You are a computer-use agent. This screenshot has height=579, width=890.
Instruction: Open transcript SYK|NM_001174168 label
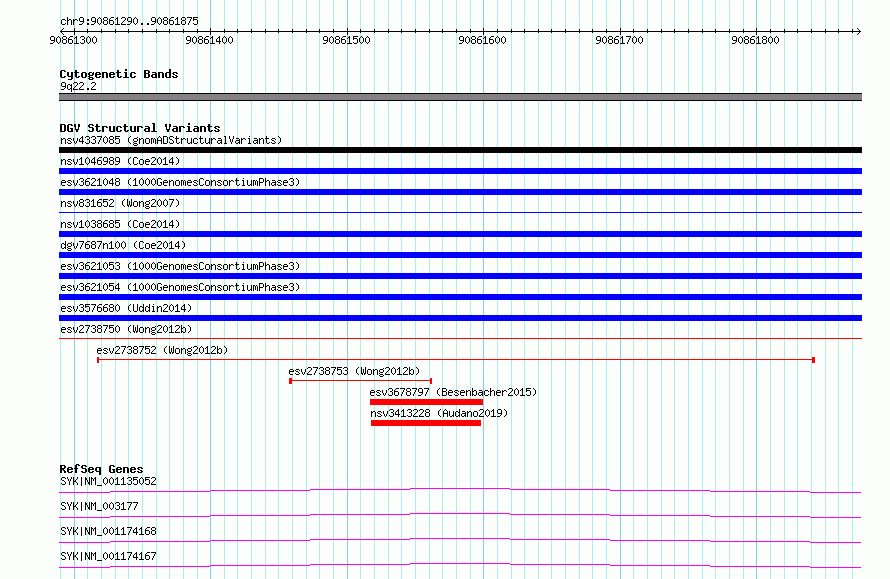tap(108, 531)
